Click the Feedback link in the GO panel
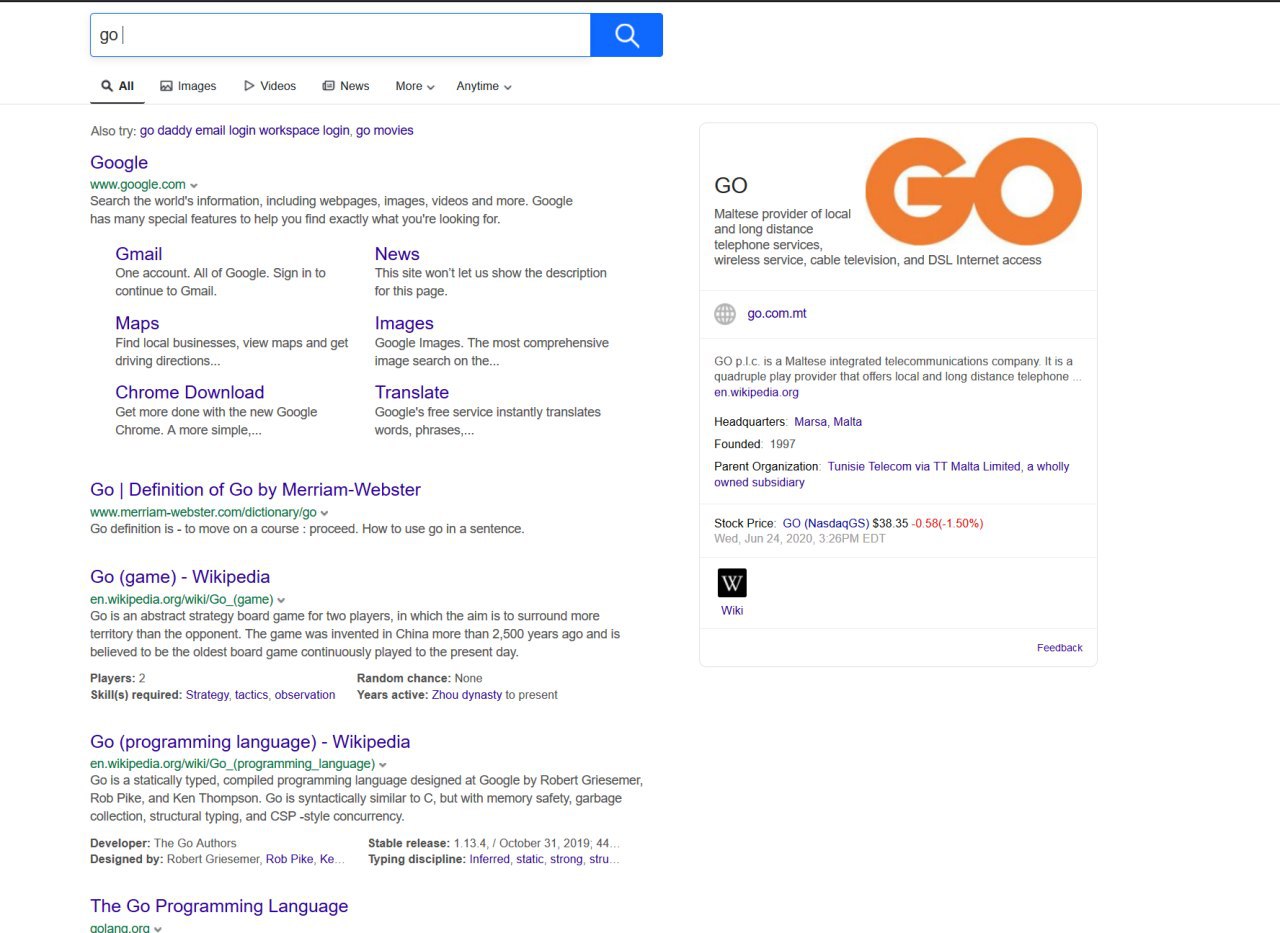 pyautogui.click(x=1060, y=648)
